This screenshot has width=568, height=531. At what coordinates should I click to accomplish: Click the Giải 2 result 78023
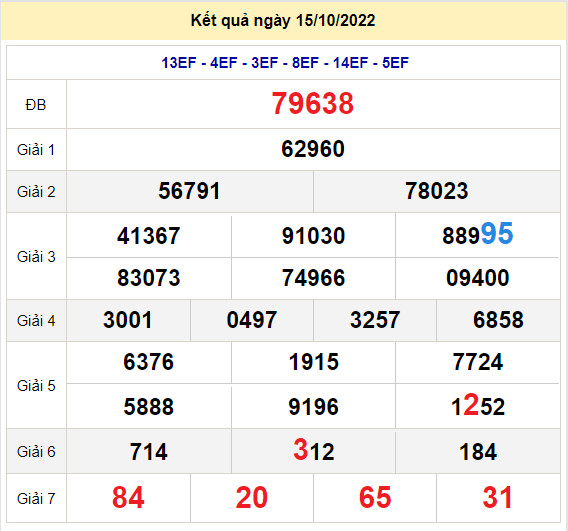point(437,191)
